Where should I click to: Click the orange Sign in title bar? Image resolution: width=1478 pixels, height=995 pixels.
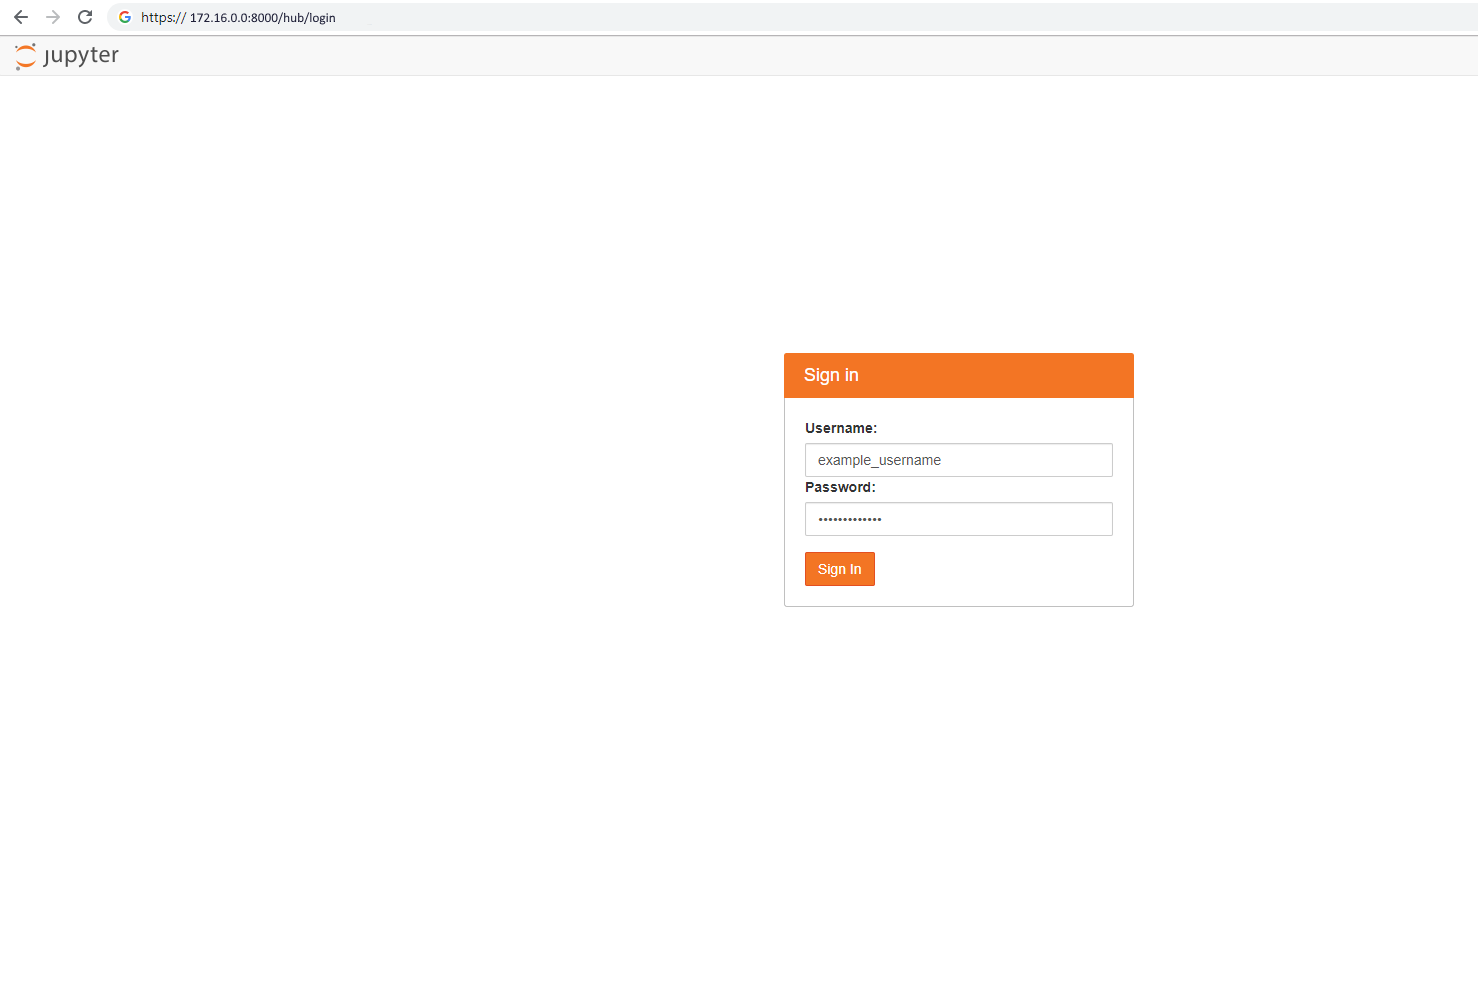(958, 375)
